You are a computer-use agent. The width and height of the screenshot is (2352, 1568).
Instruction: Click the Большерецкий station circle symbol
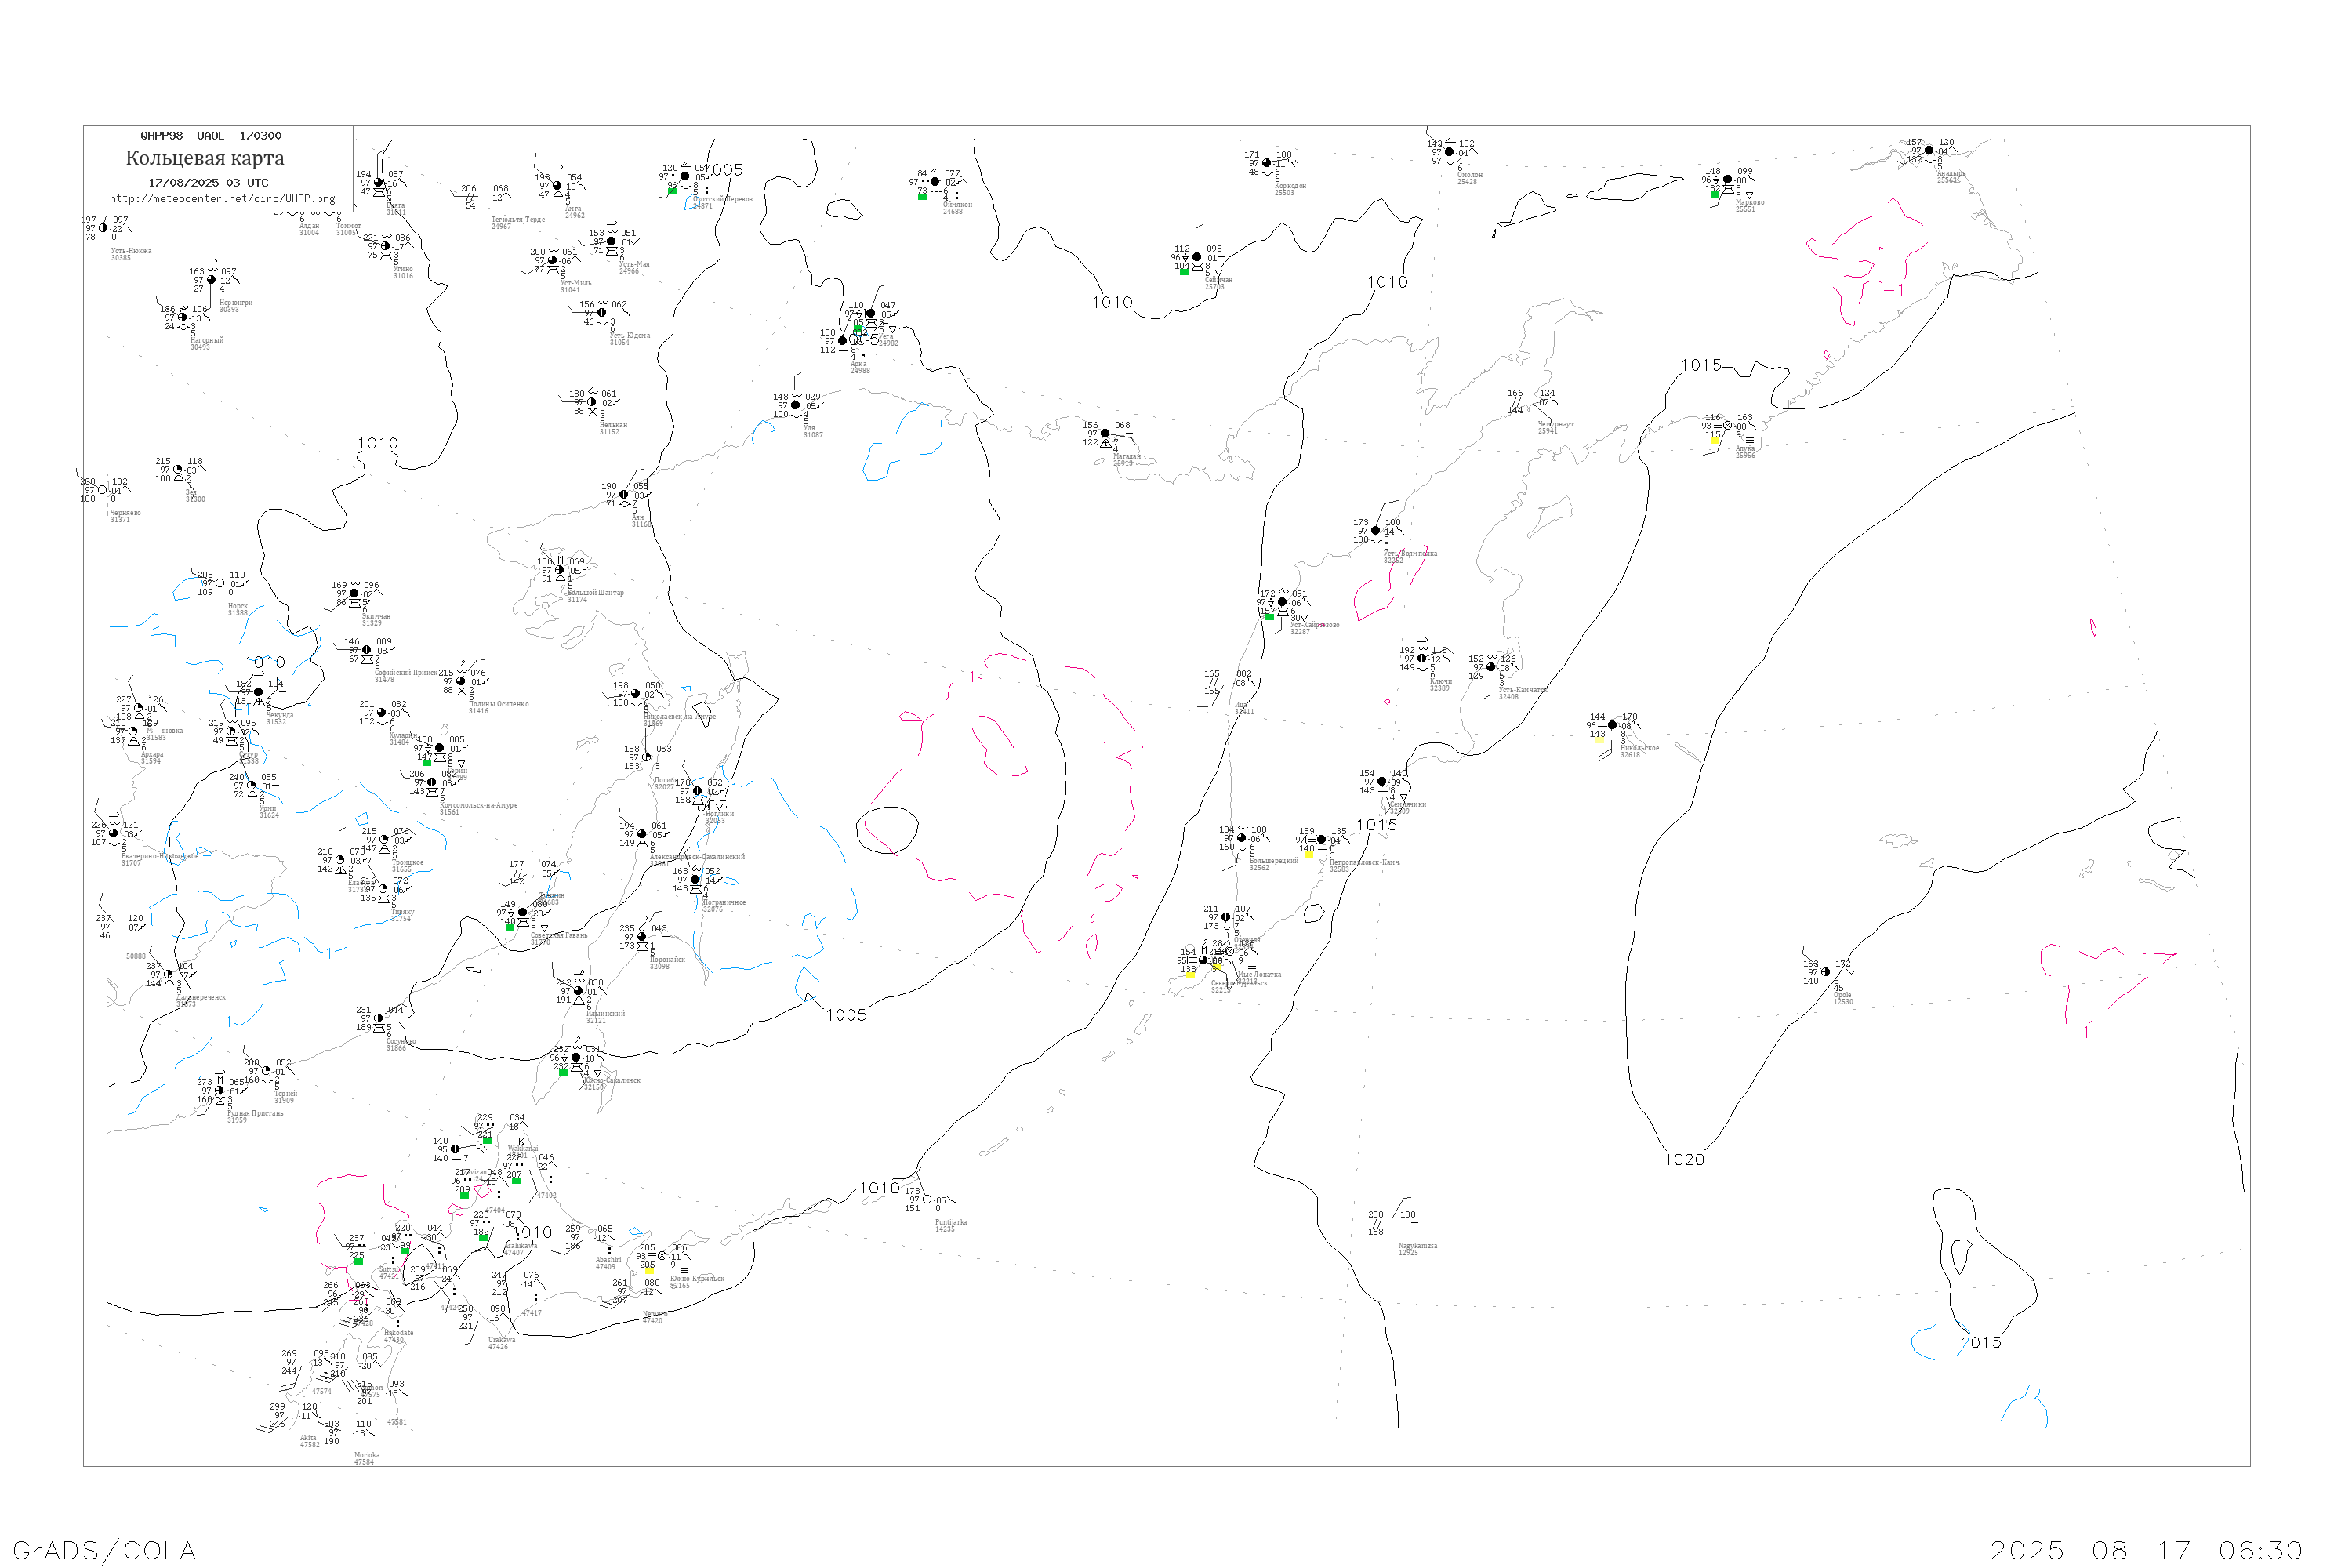pyautogui.click(x=1242, y=838)
